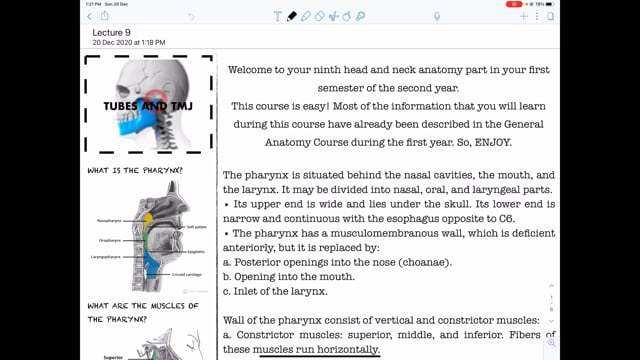Go back to the notes library
This screenshot has height=360, width=640.
89,16
